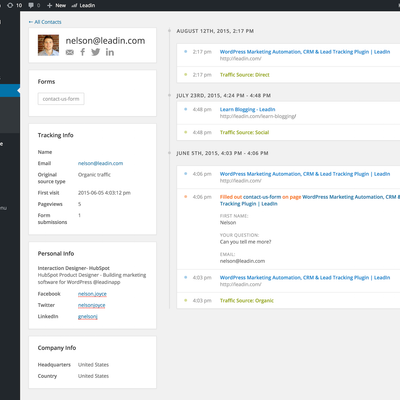Click the contact-us-form link in Filled out entry

tap(262, 197)
